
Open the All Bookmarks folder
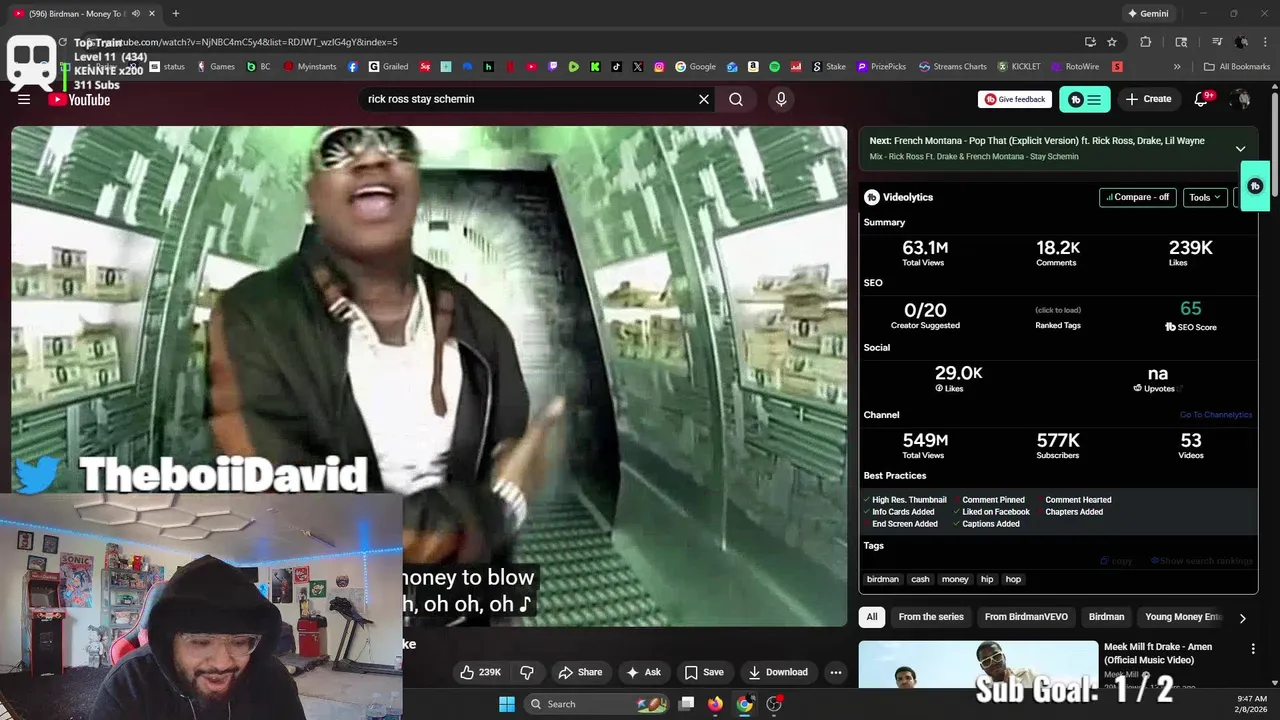1237,67
